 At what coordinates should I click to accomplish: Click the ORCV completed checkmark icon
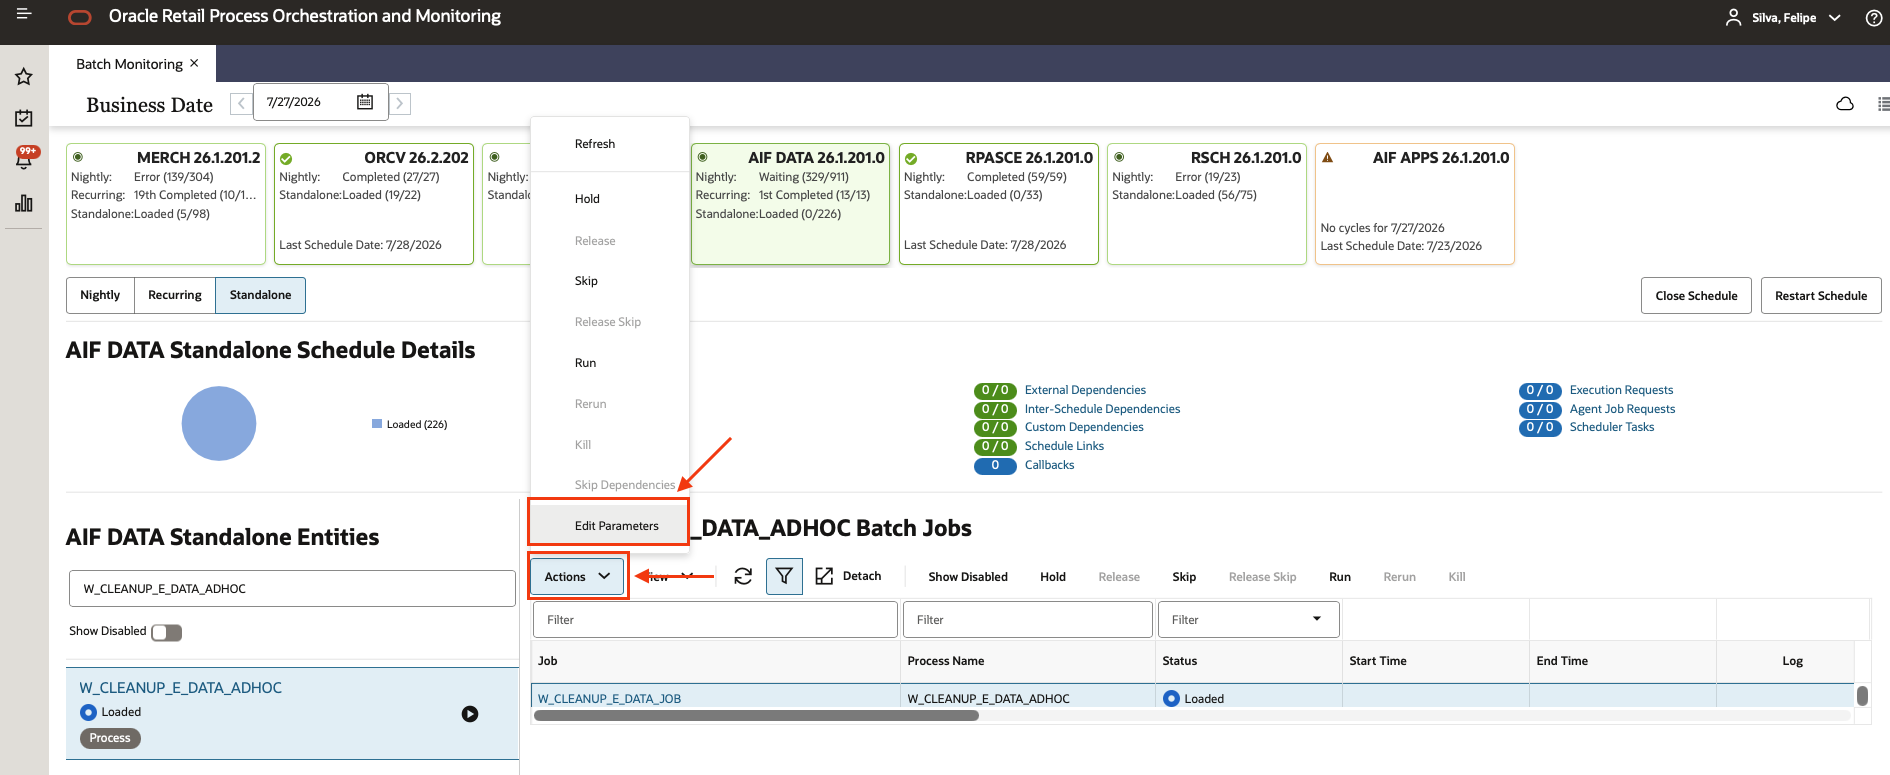coord(286,159)
